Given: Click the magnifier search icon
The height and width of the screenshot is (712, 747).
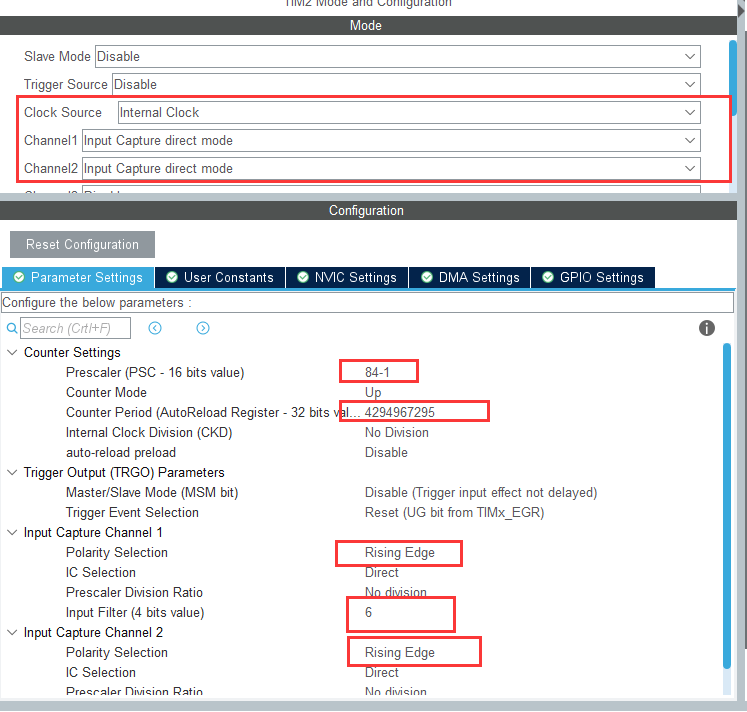Looking at the screenshot, I should [12, 328].
